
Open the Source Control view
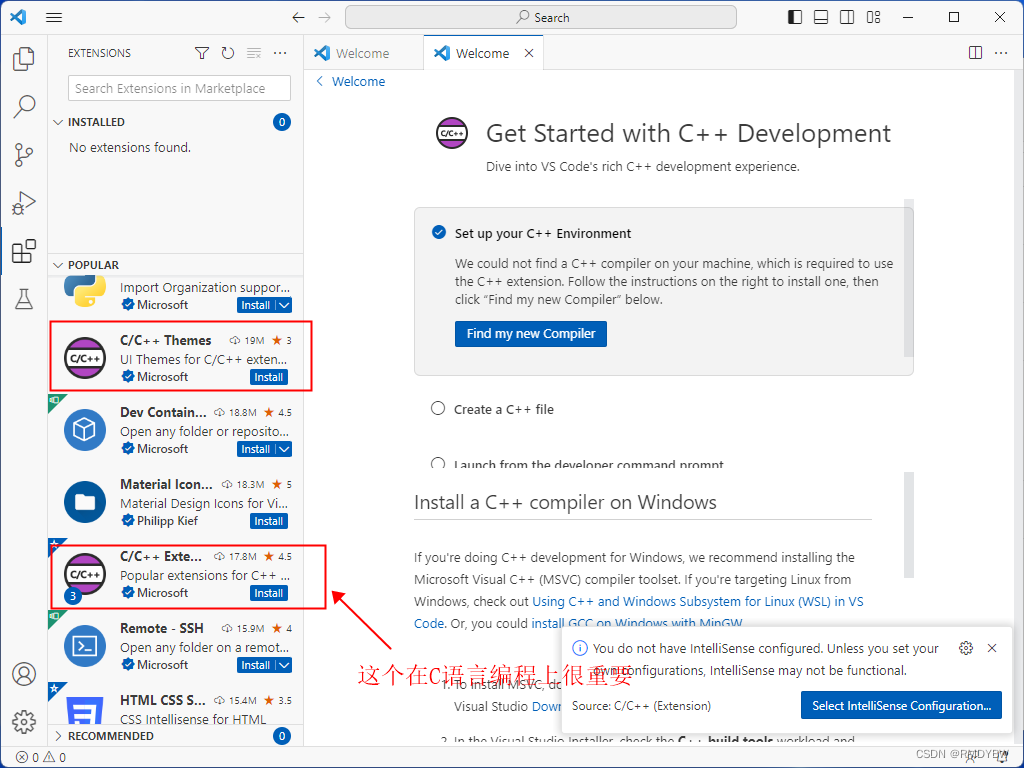(x=24, y=155)
